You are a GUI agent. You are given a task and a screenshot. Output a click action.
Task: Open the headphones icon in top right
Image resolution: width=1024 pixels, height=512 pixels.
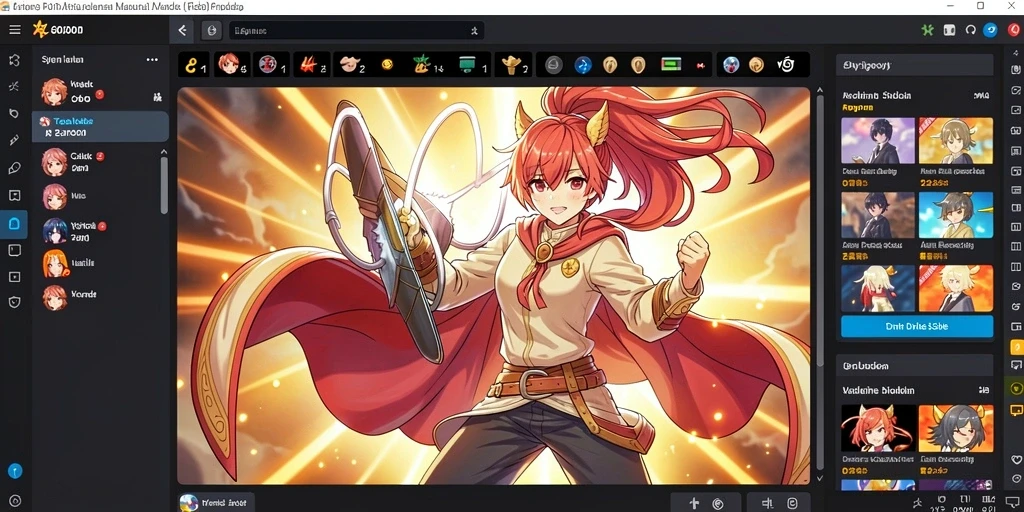970,30
